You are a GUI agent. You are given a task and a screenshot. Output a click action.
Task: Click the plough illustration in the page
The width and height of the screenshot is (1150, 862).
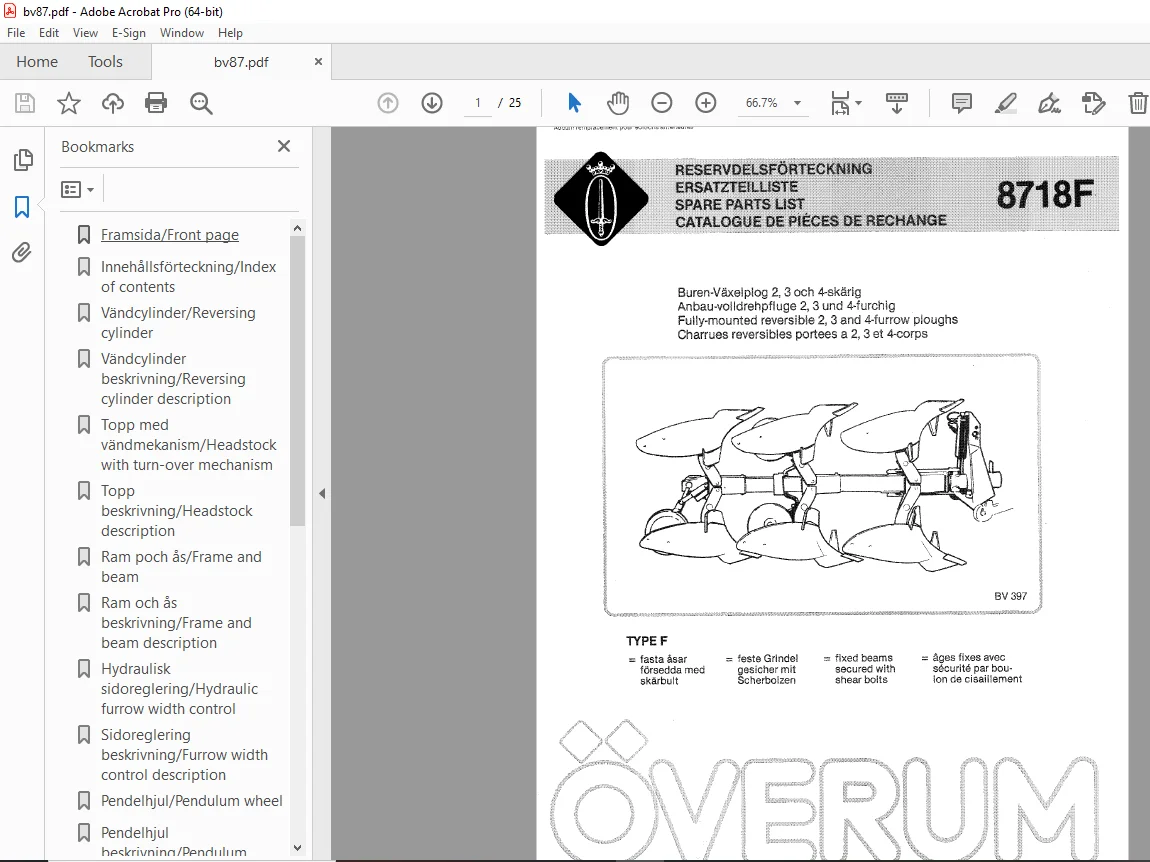click(821, 485)
